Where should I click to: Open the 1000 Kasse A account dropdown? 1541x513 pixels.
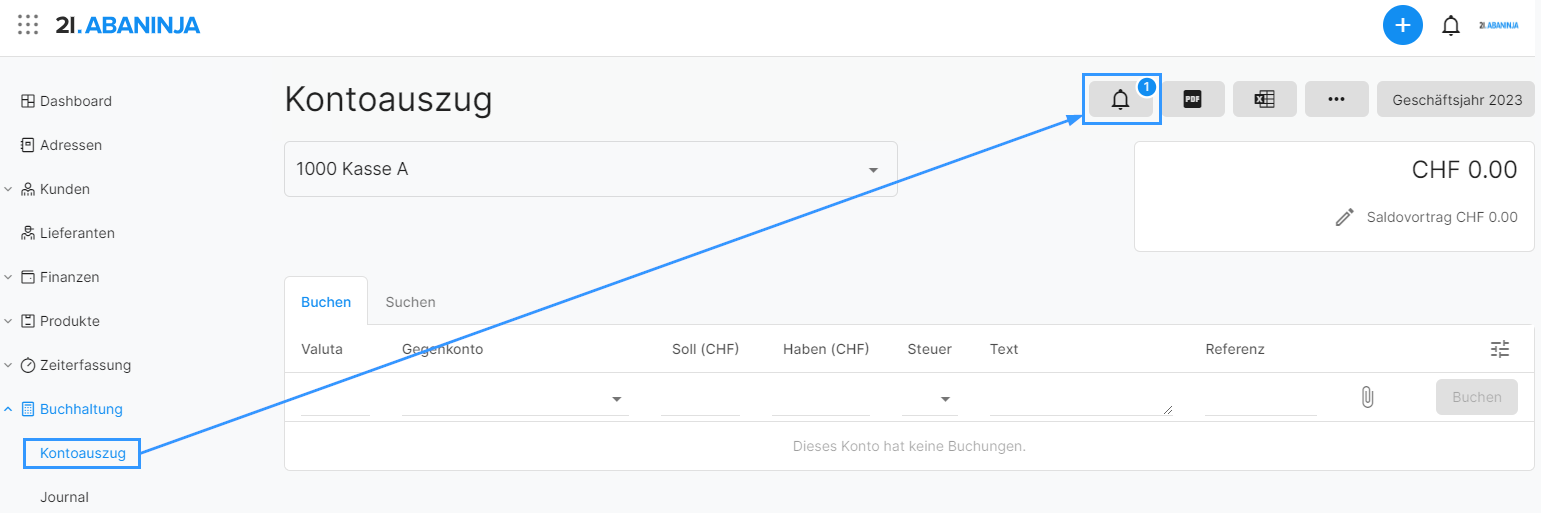coord(591,169)
